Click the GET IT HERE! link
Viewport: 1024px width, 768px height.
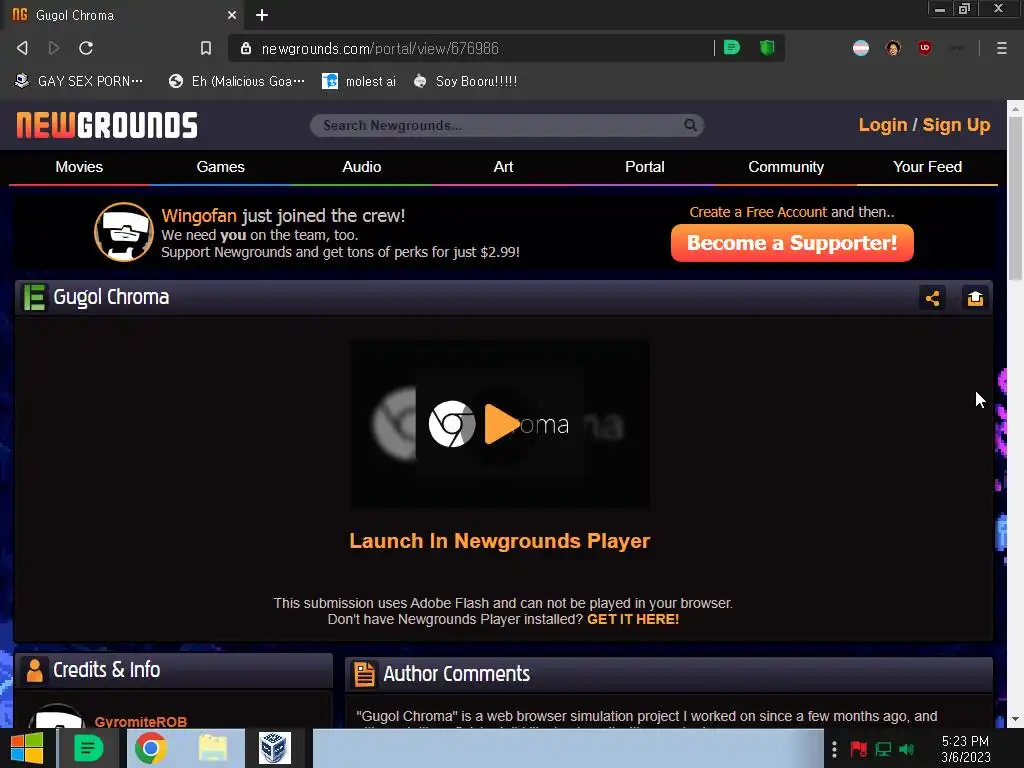click(633, 619)
